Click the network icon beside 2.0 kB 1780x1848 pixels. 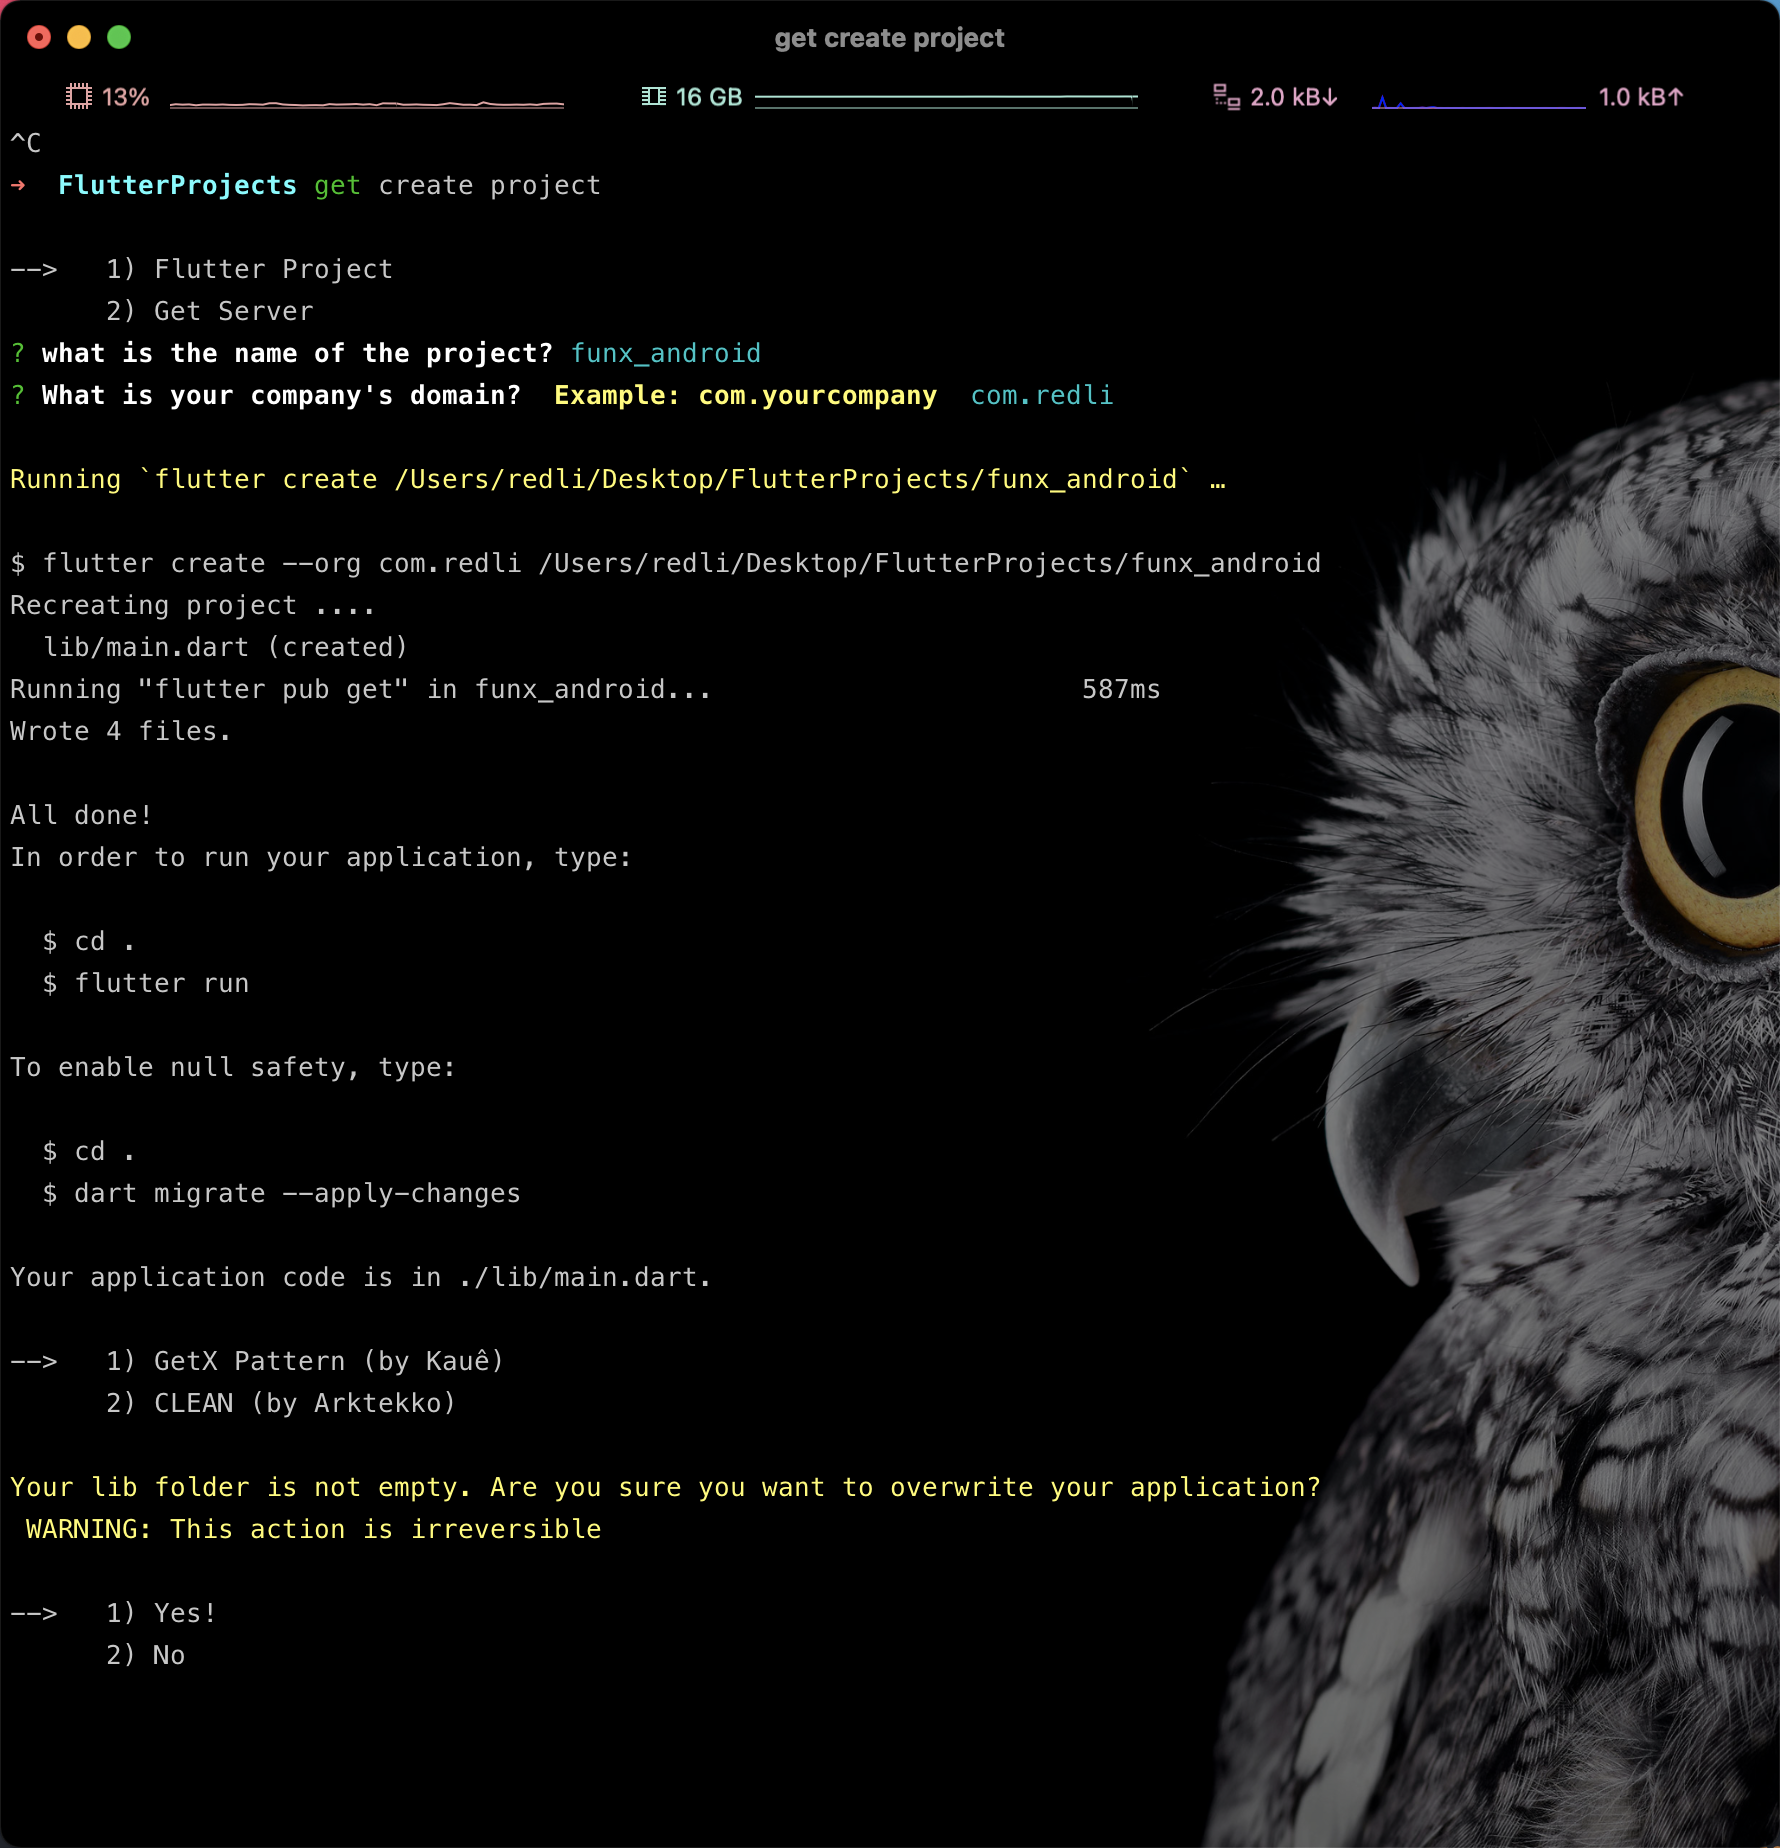tap(1226, 97)
